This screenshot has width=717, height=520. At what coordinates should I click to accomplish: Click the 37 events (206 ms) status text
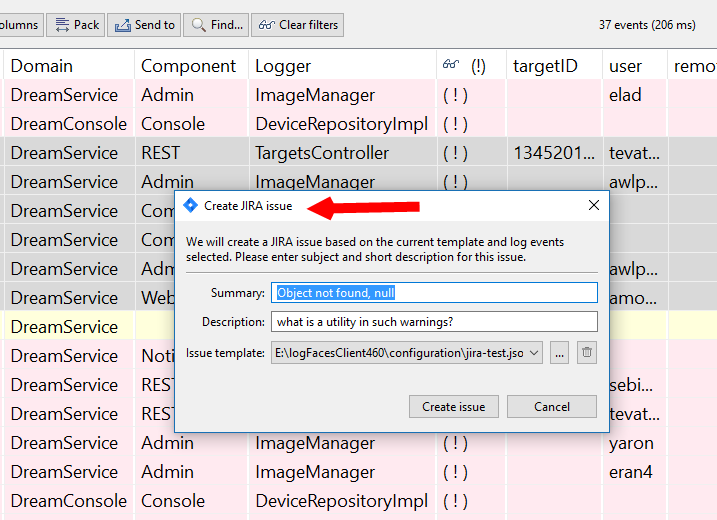coord(647,25)
